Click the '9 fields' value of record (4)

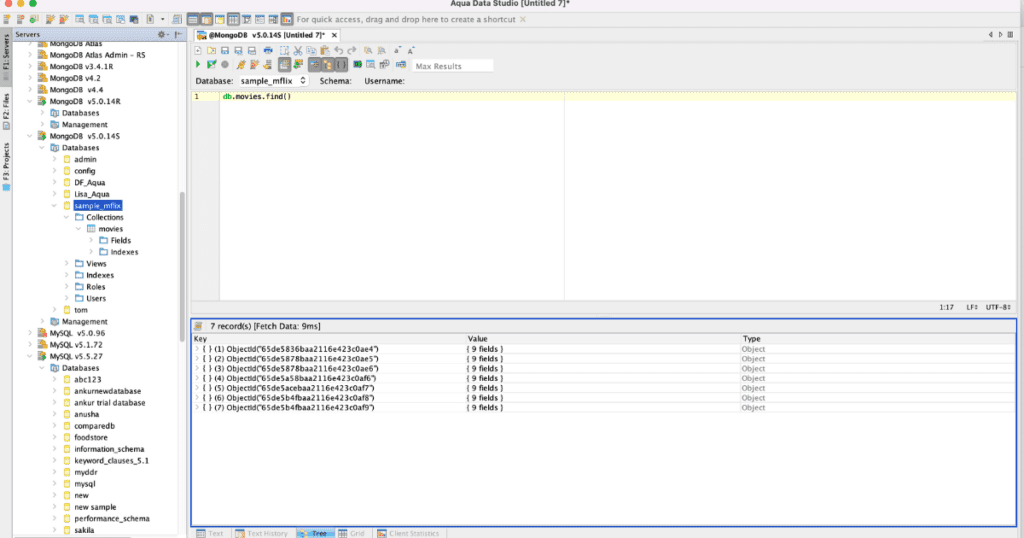[x=485, y=378]
